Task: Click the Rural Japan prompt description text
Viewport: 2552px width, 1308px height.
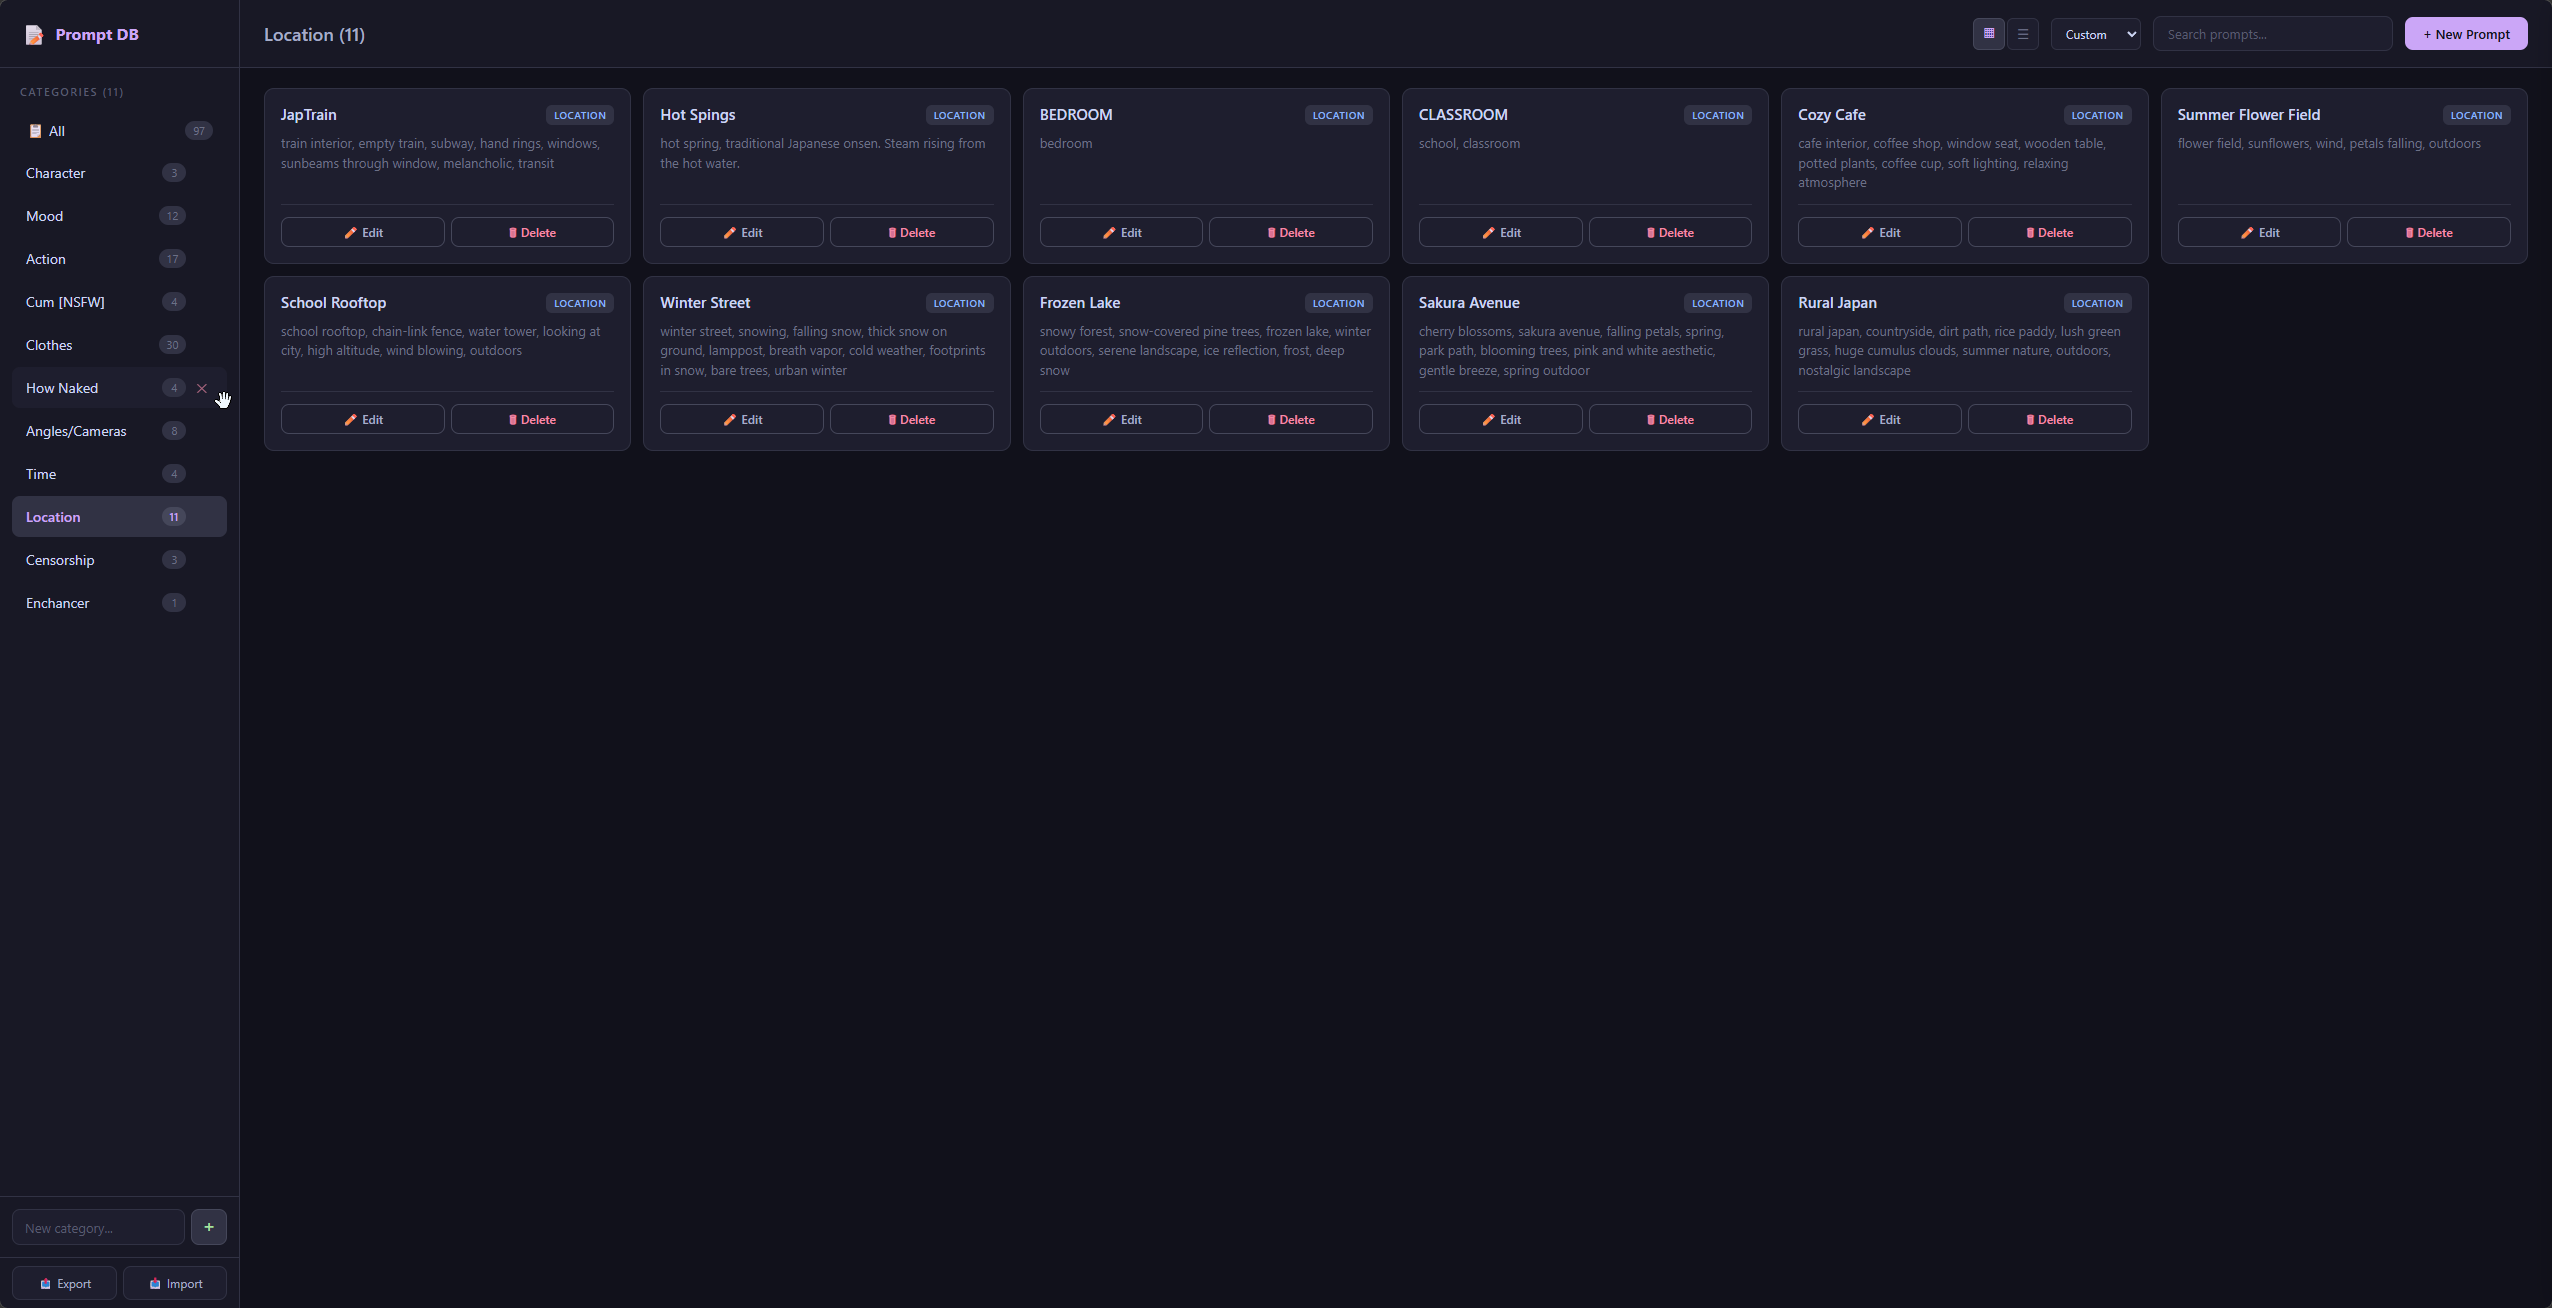Action: pos(1959,351)
